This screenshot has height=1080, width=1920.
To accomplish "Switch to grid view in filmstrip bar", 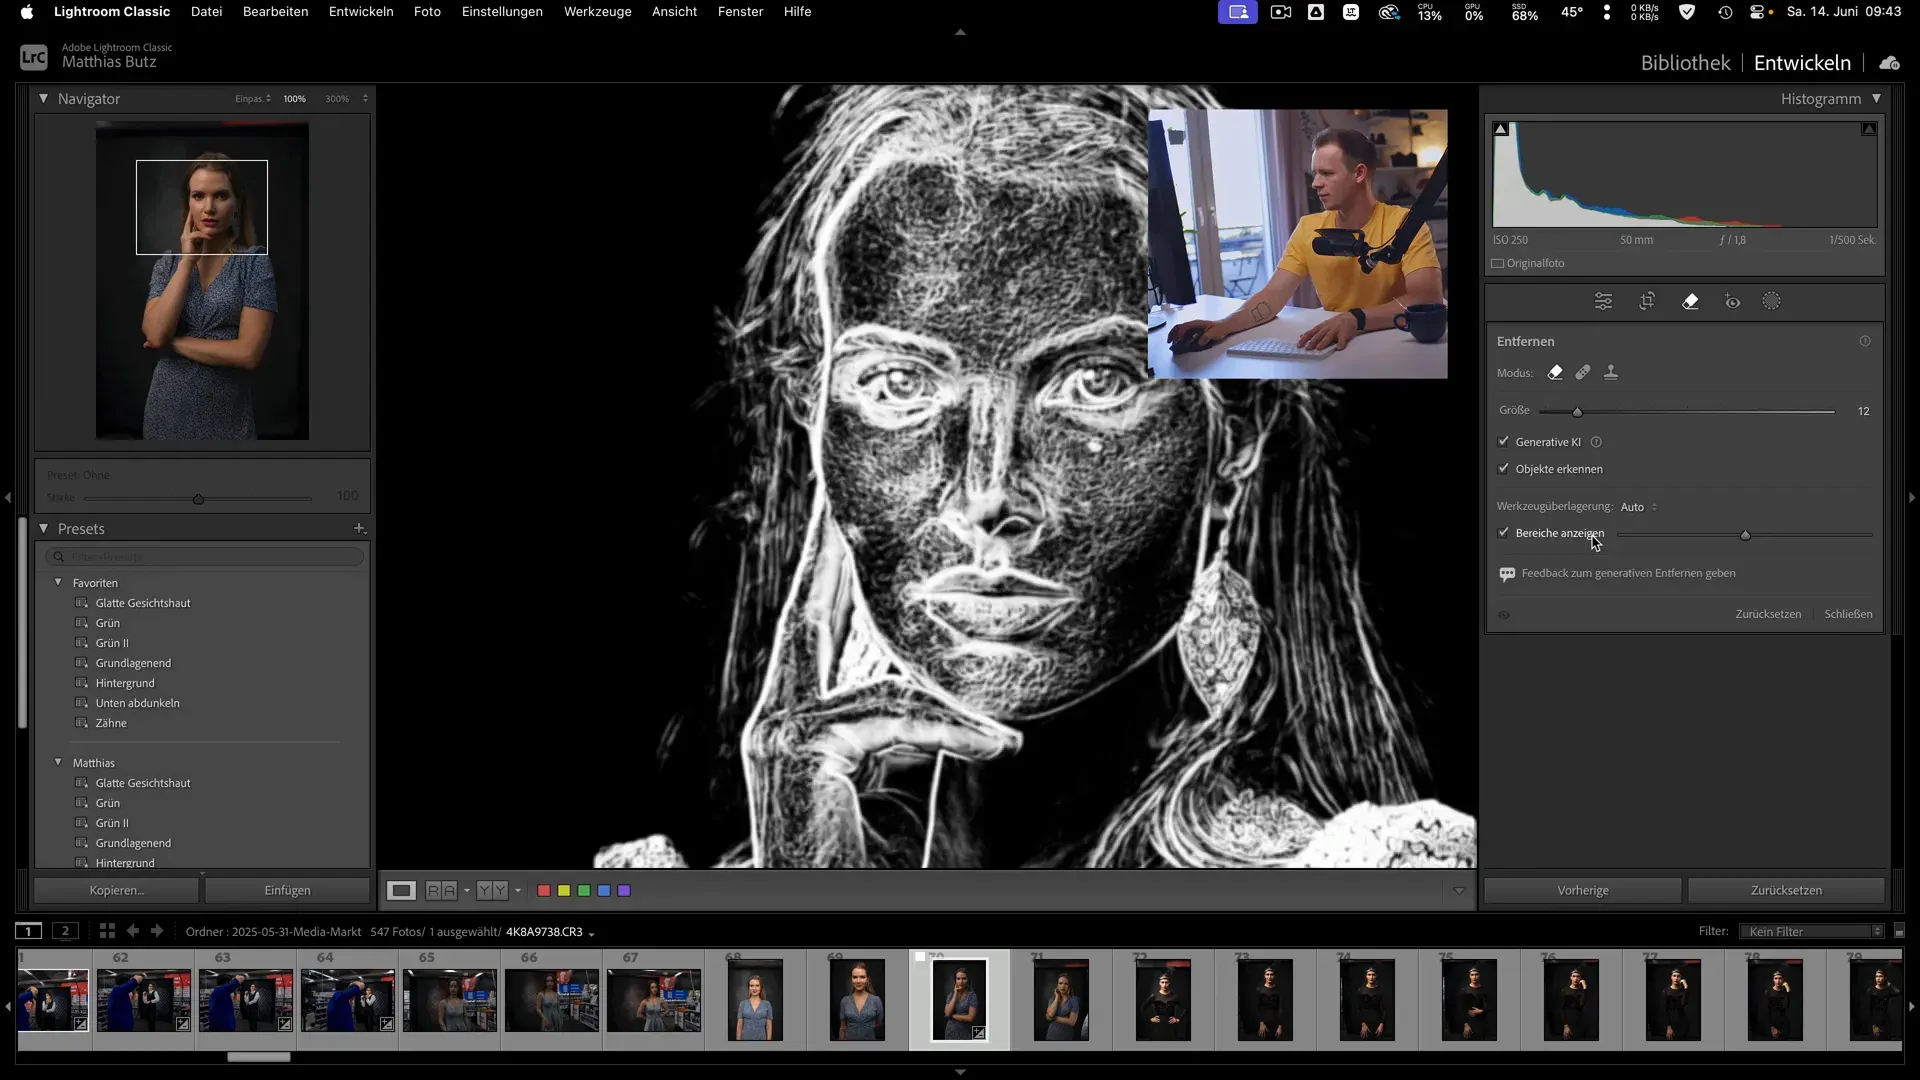I will (x=107, y=931).
